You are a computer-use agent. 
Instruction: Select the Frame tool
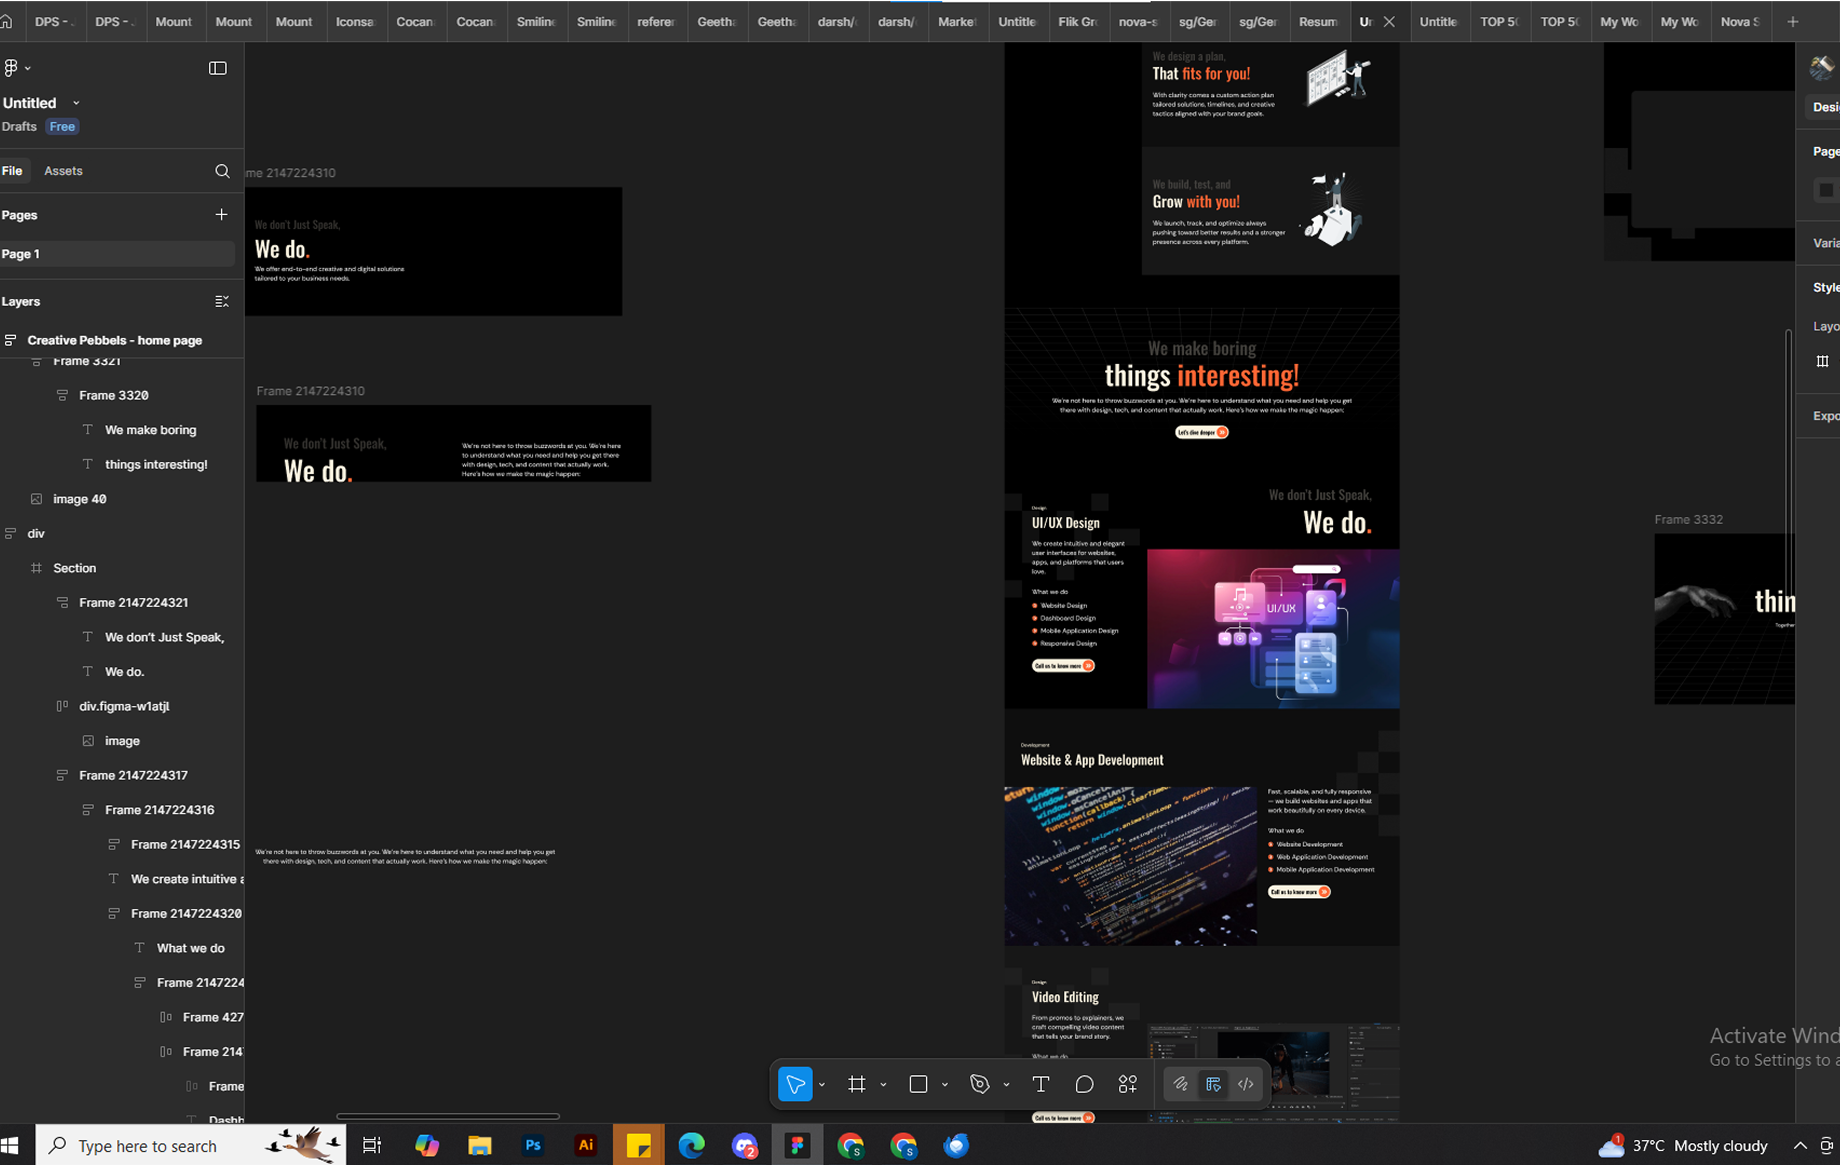[x=857, y=1084]
